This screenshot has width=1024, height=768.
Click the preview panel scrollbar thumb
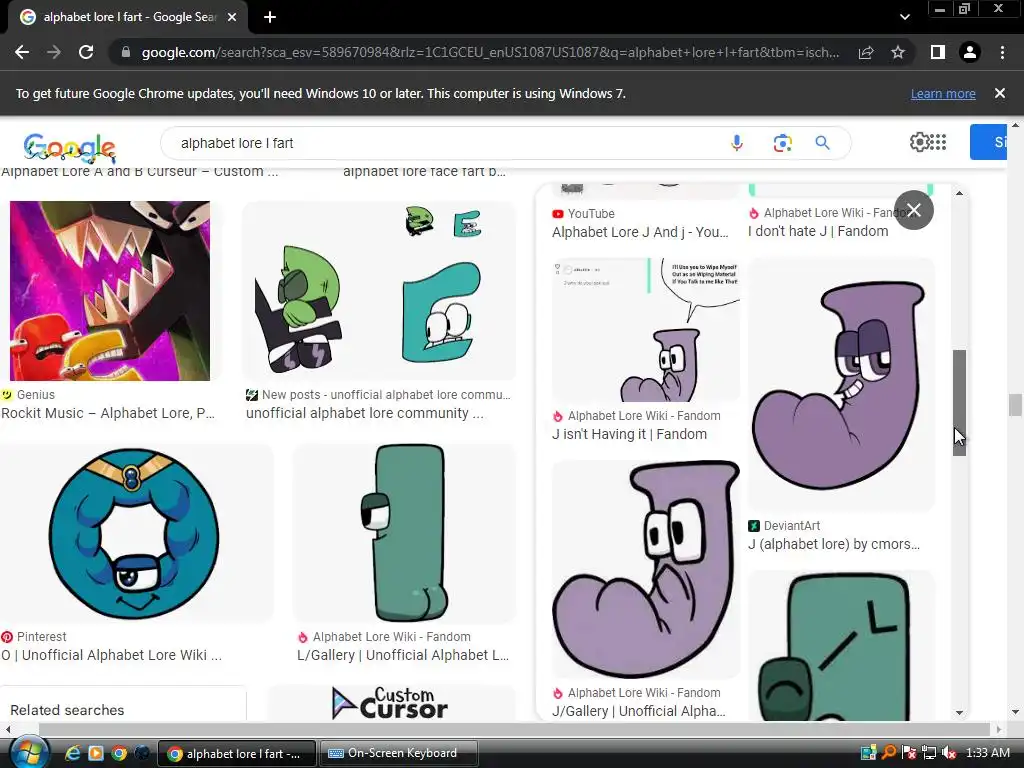pos(959,403)
